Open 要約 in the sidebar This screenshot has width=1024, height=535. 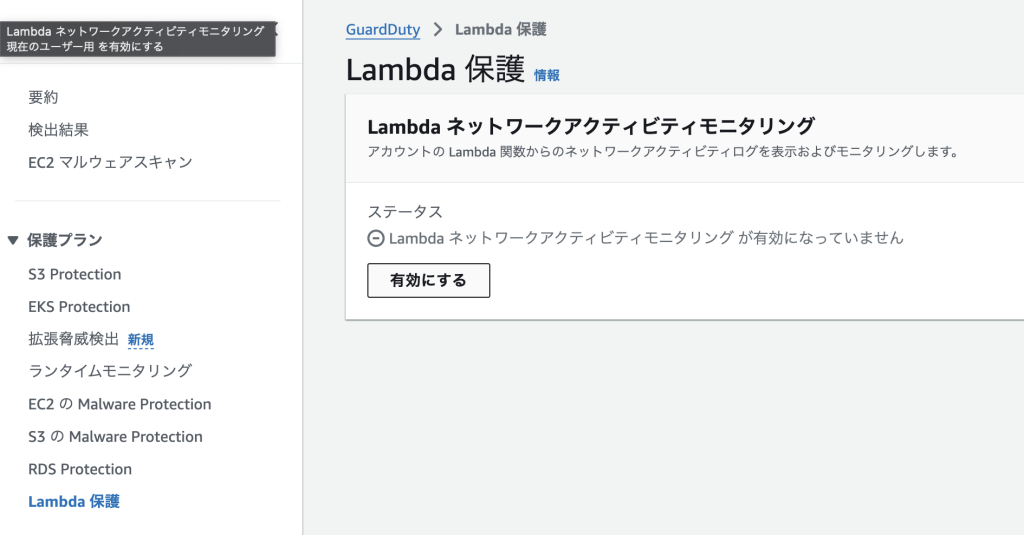point(43,97)
